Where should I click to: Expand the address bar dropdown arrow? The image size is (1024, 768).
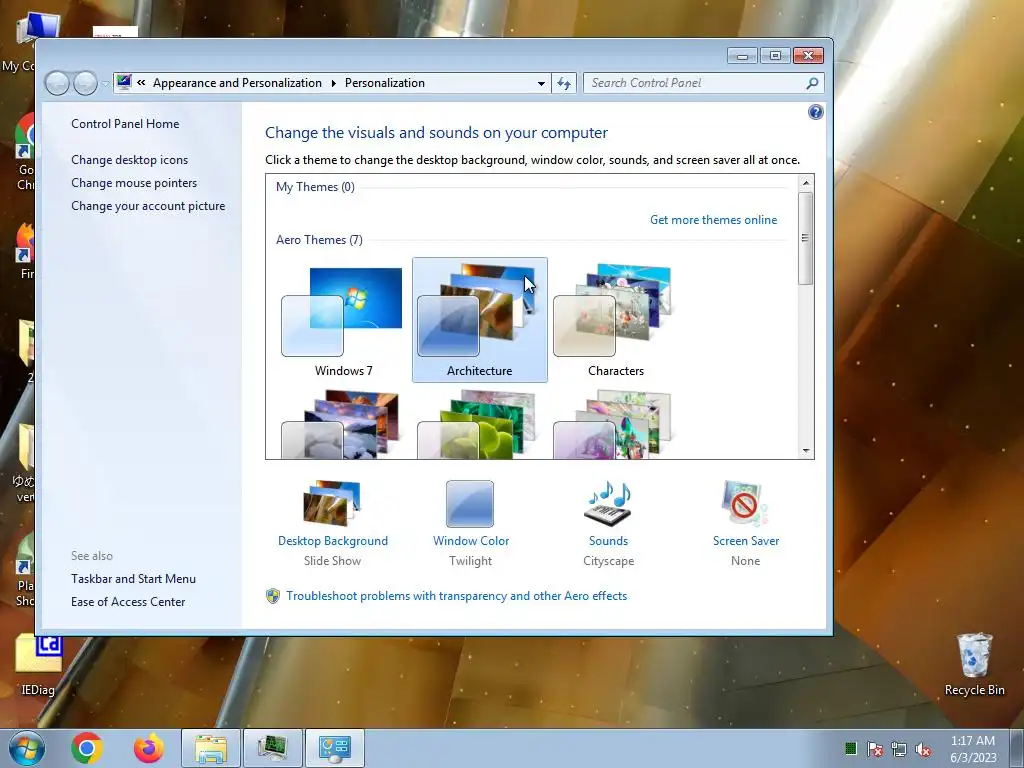541,84
